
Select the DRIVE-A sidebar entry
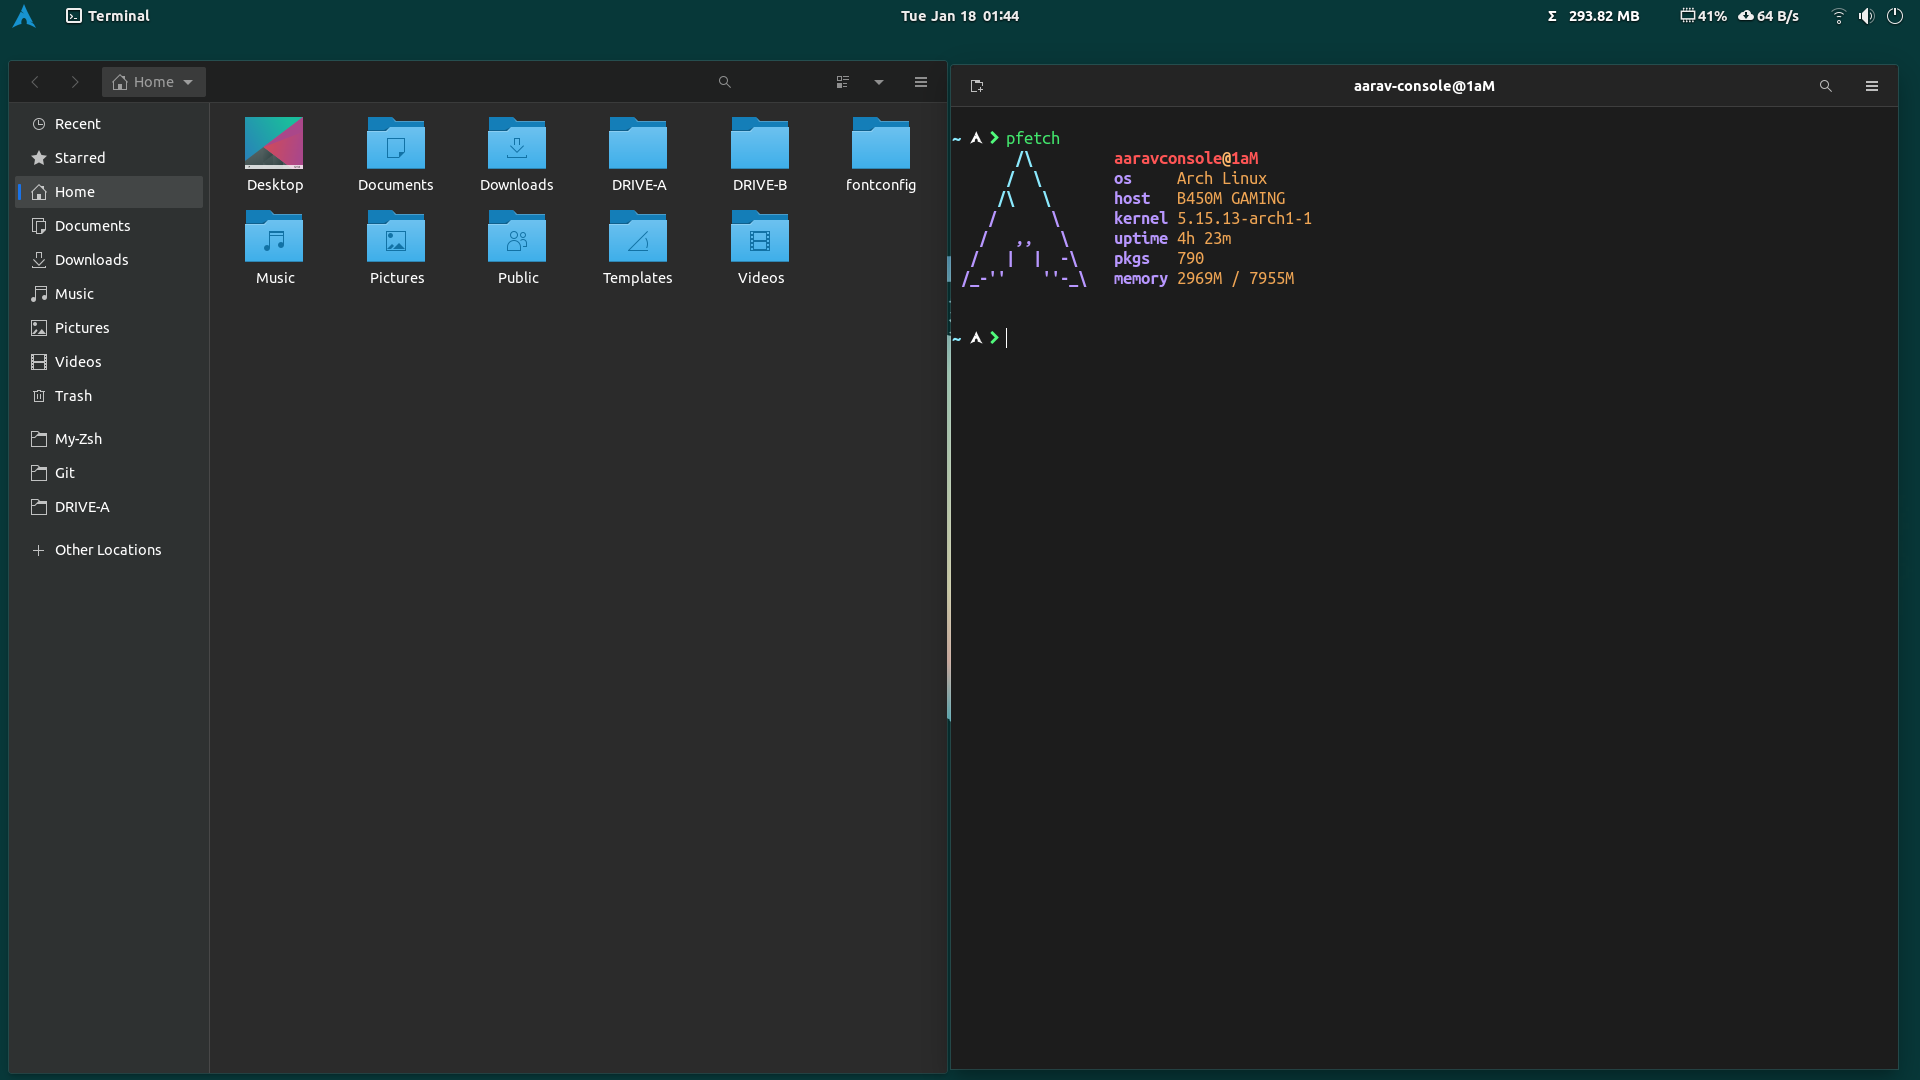[x=82, y=506]
